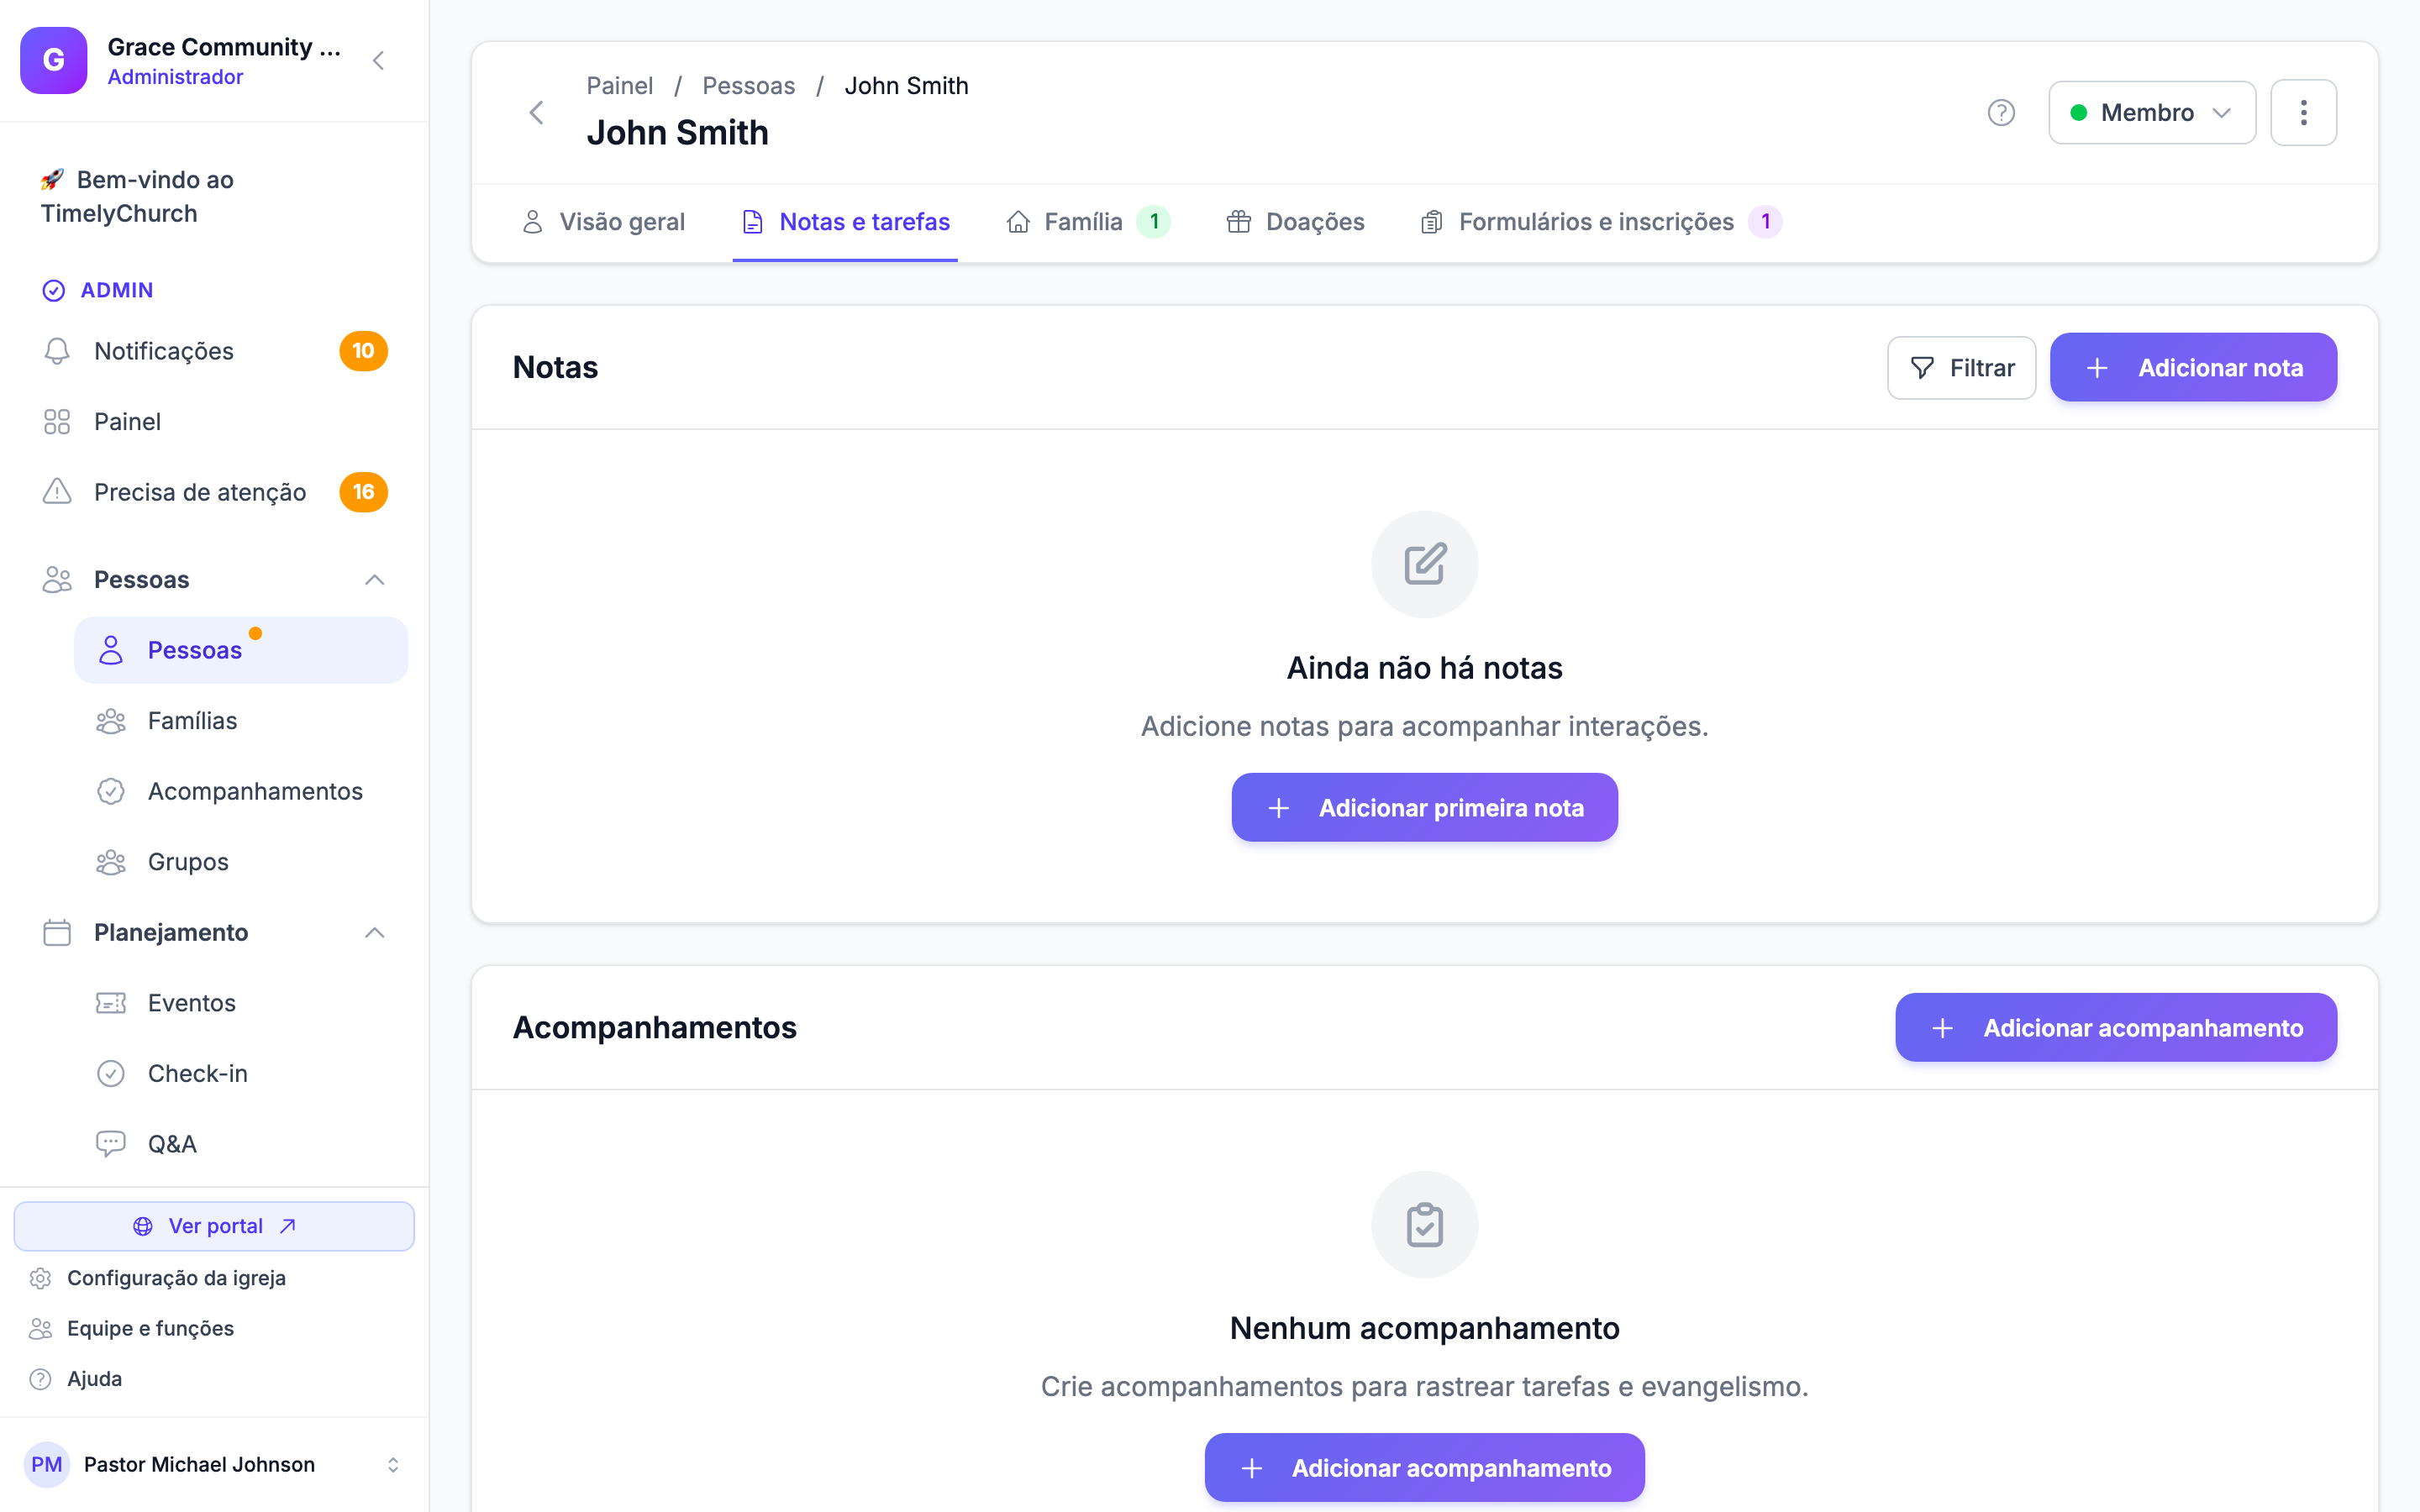Open the Formulários e inscrições tab
2420x1512 pixels.
(x=1600, y=221)
